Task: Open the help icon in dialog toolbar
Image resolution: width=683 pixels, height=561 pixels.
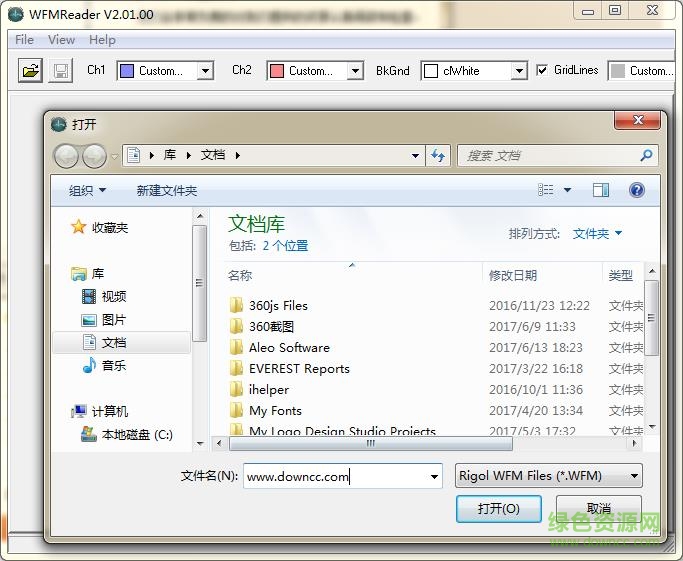Action: 637,190
